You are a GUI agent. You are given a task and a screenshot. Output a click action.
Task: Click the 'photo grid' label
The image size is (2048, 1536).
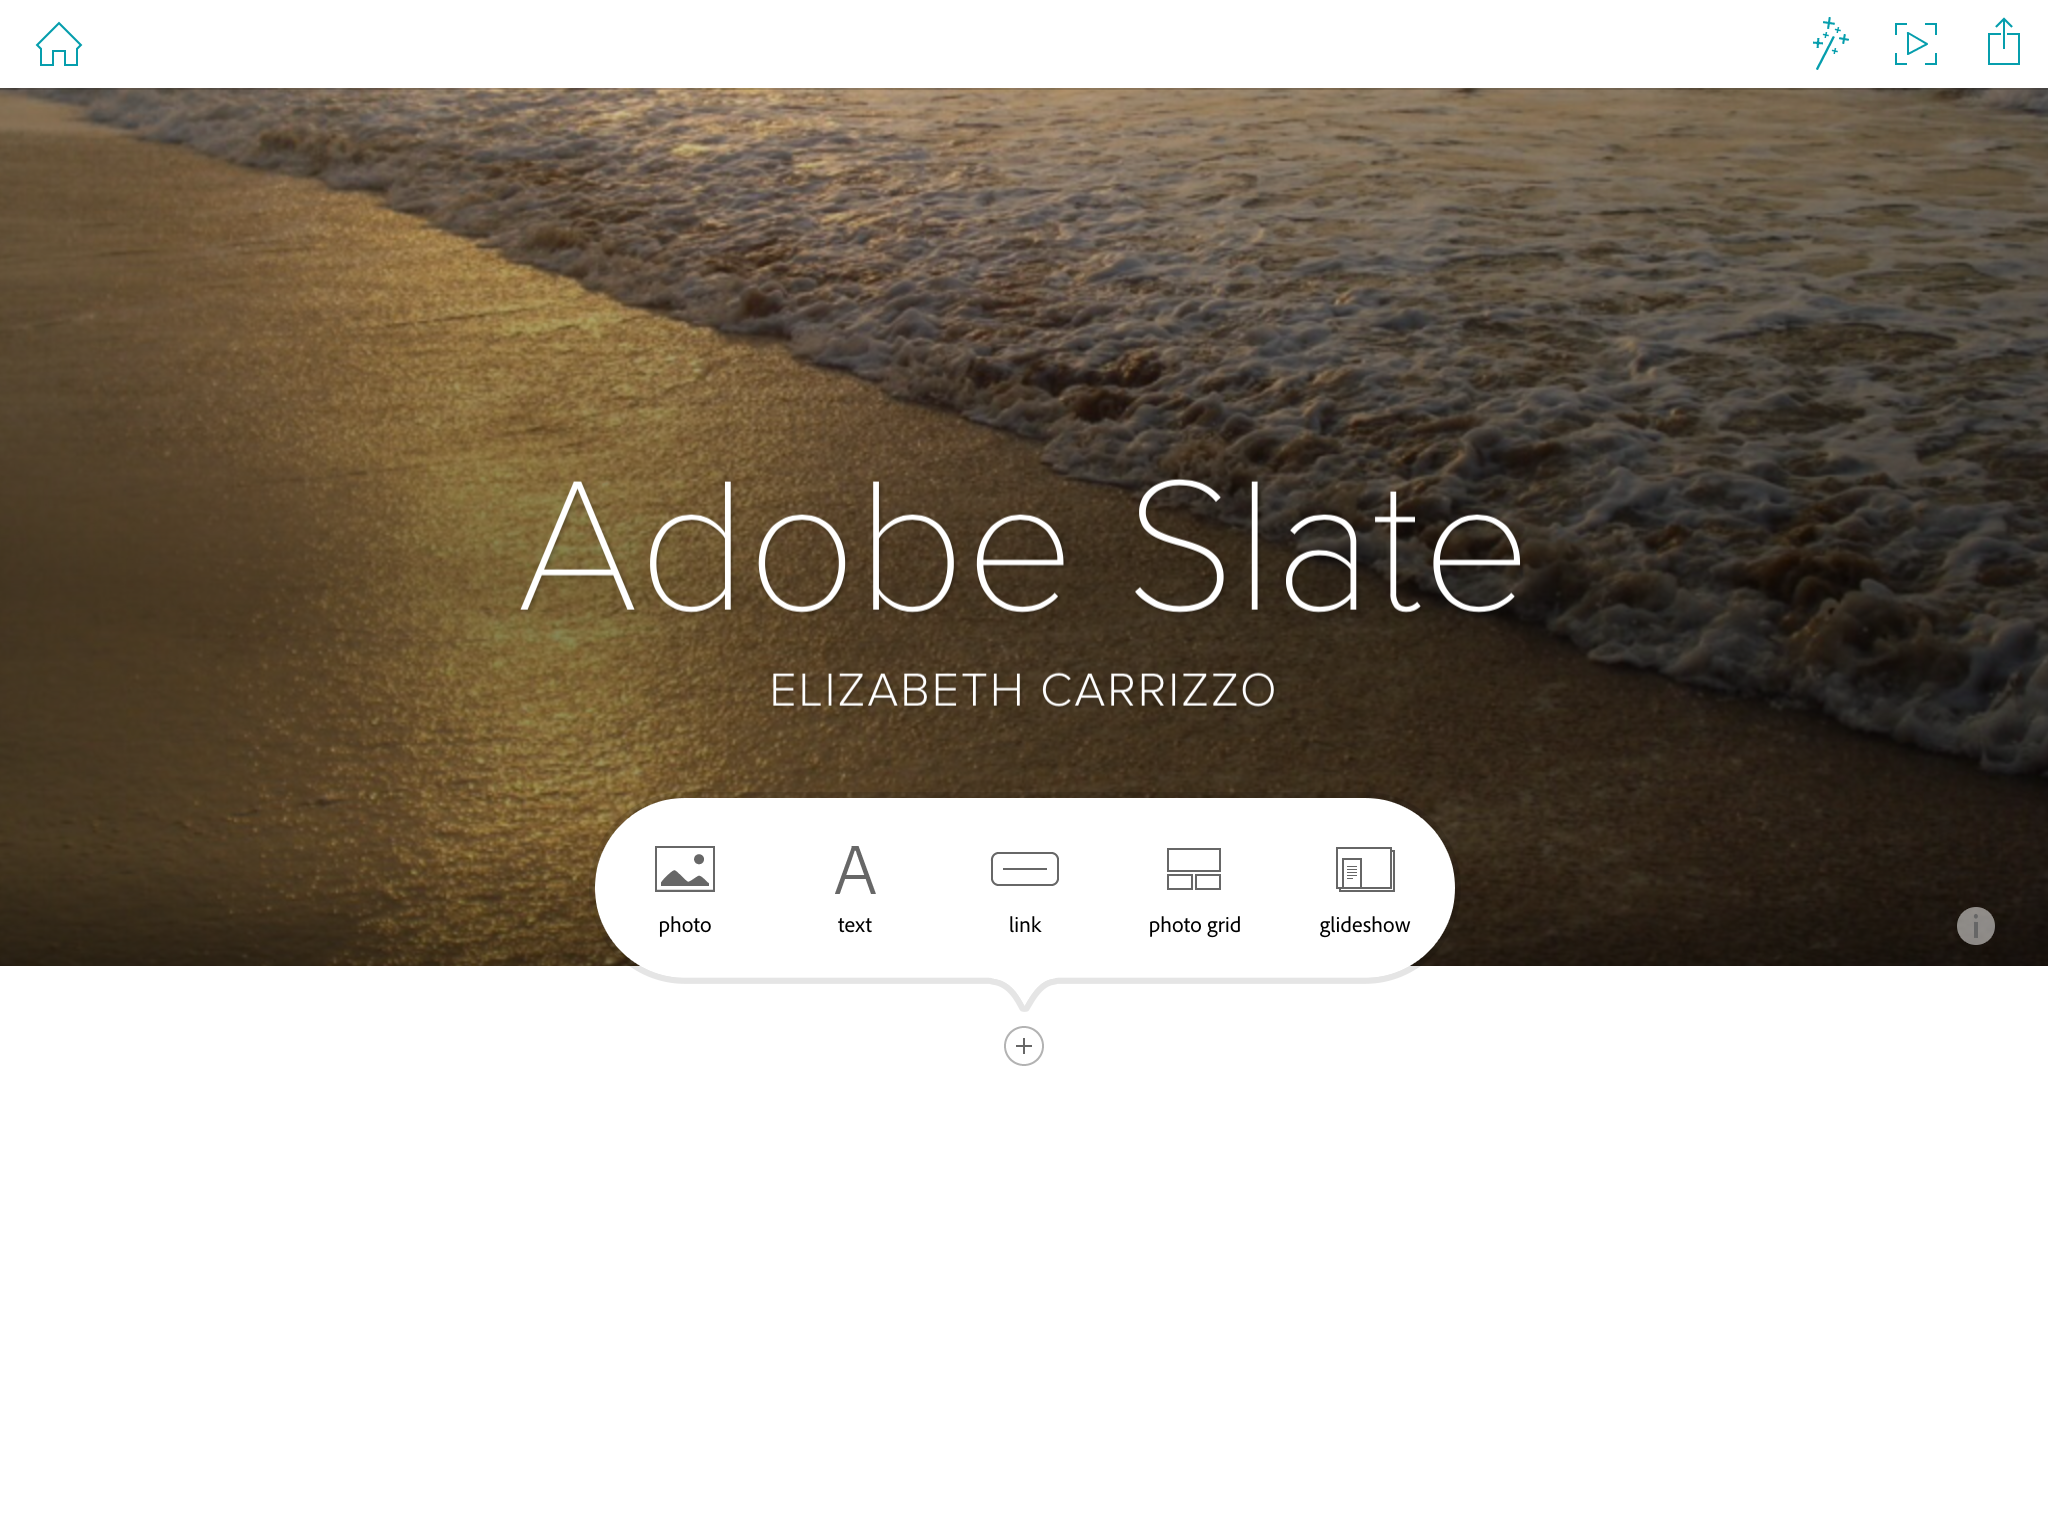coord(1195,925)
